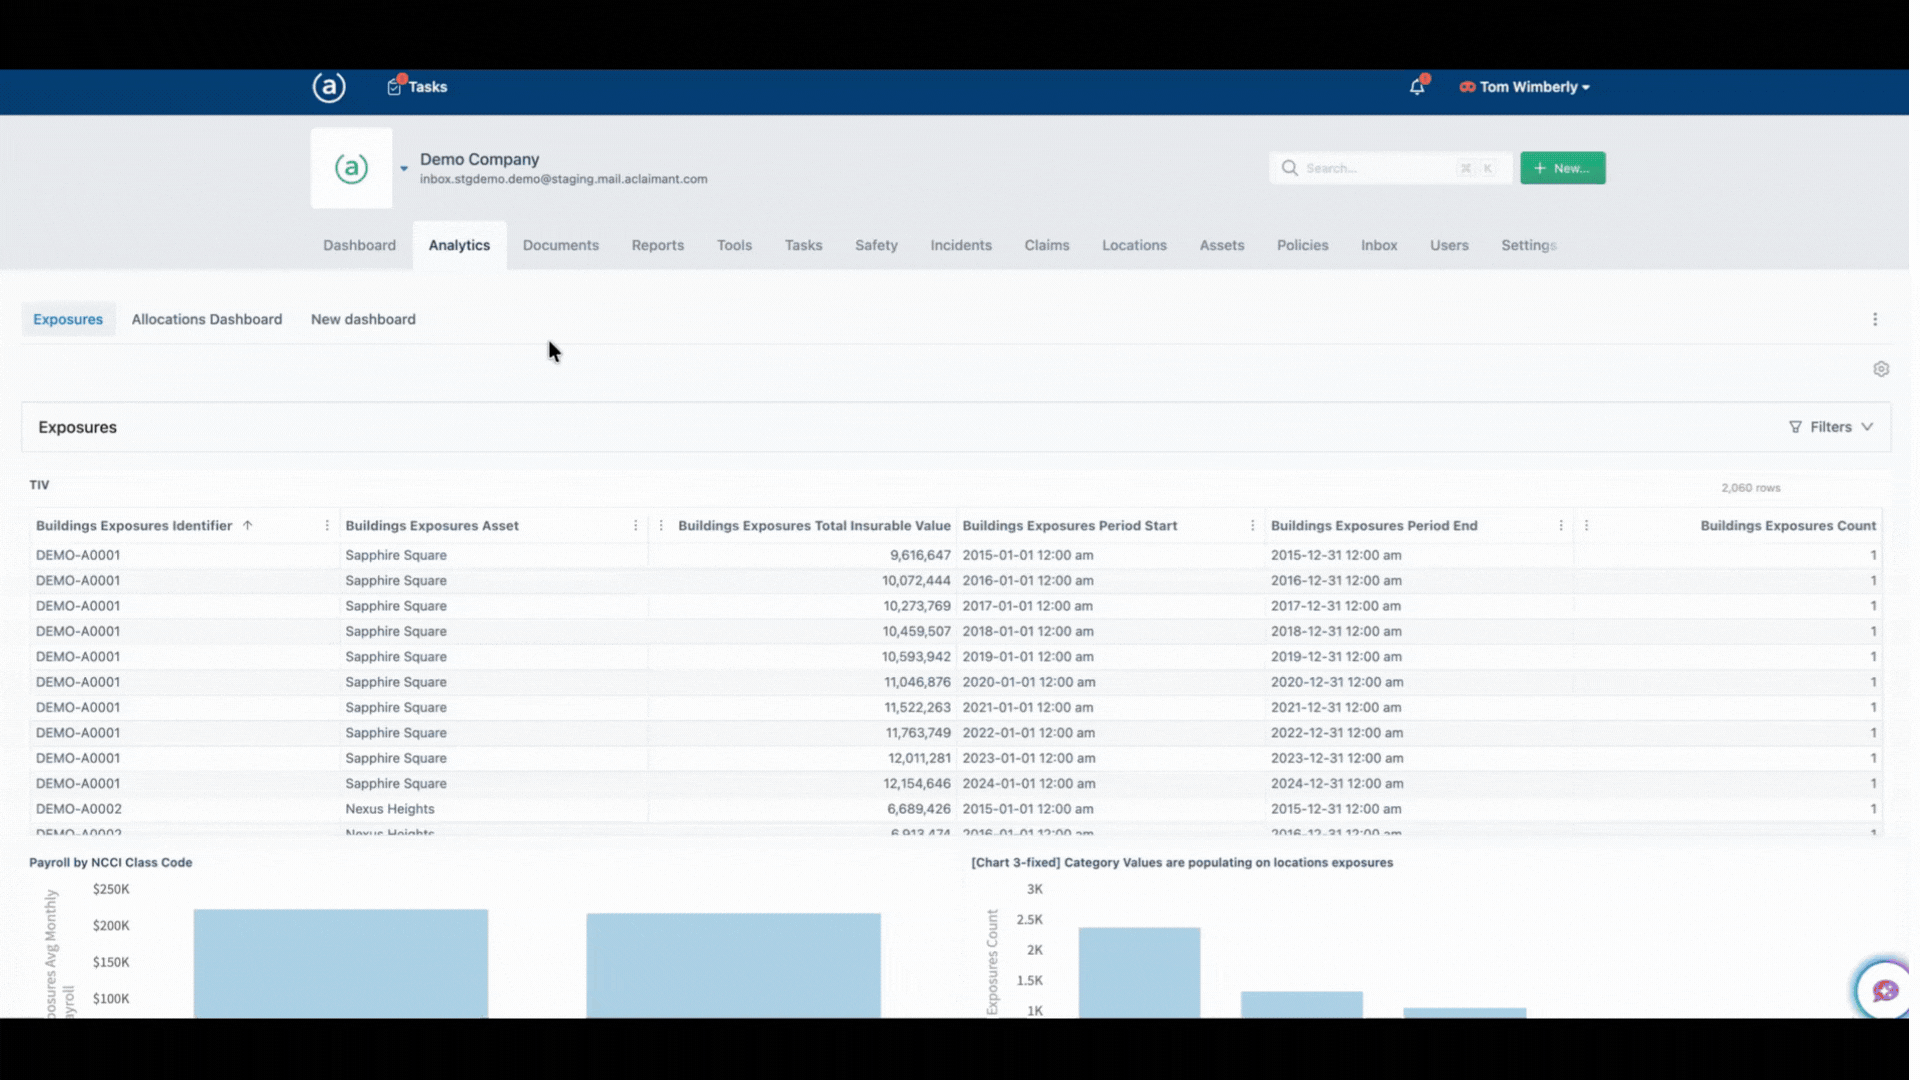The width and height of the screenshot is (1920, 1080).
Task: Focus the Search input field
Action: coord(1390,168)
